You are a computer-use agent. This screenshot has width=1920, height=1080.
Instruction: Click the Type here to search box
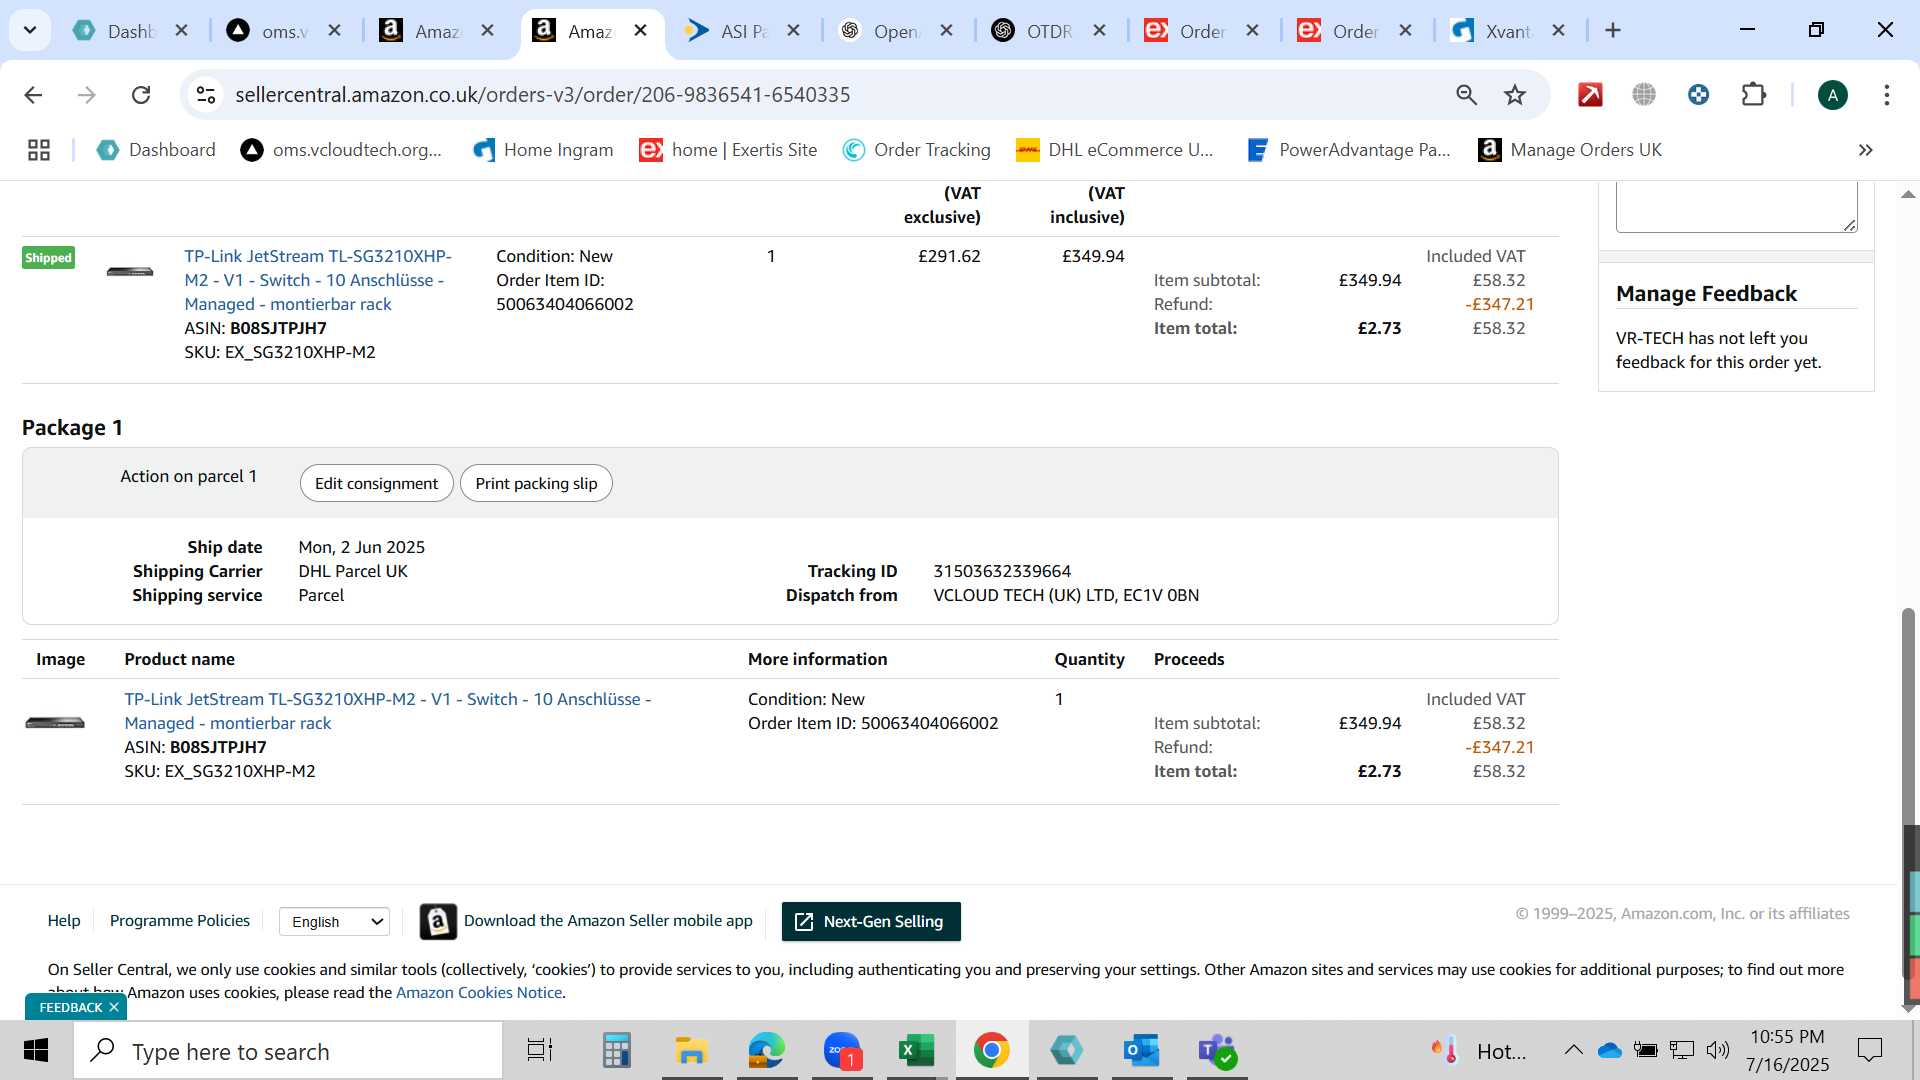[x=288, y=1051]
